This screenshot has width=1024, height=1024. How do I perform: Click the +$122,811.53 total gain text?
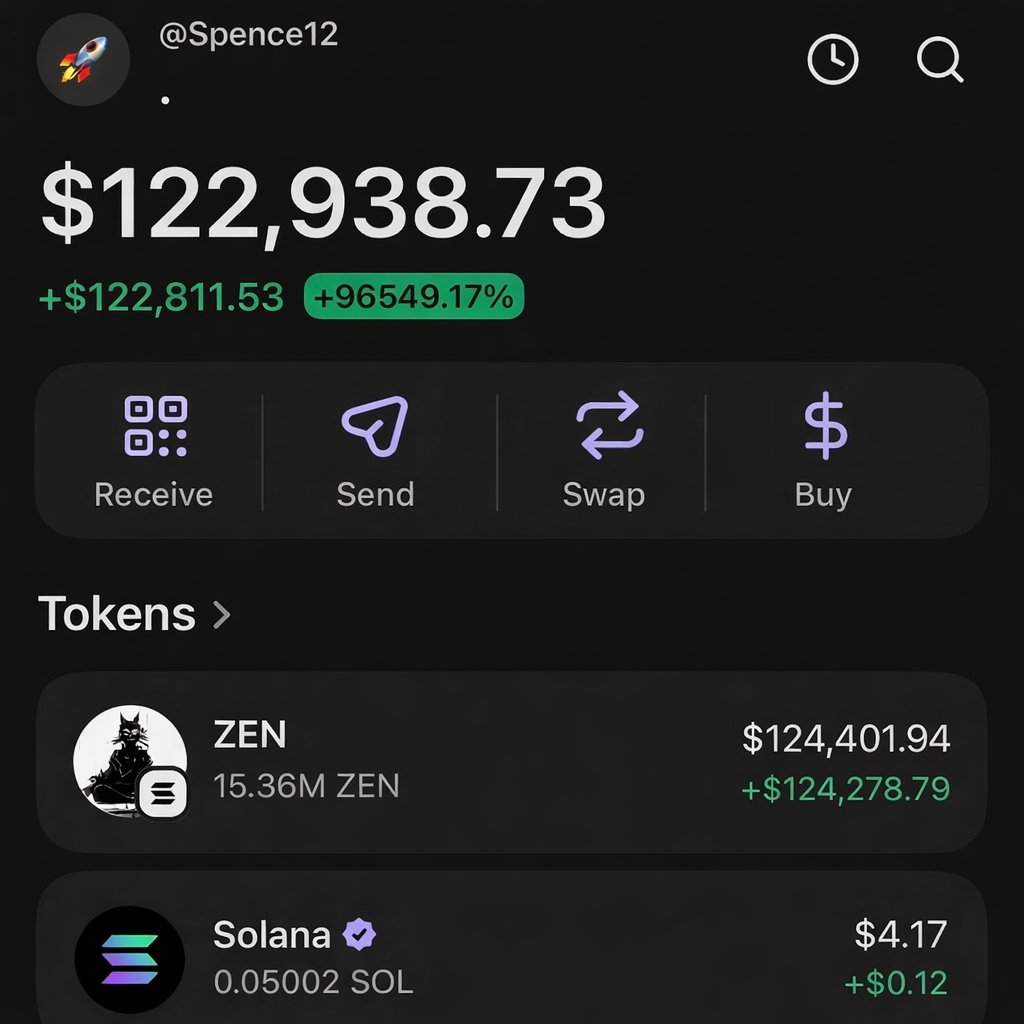[161, 297]
